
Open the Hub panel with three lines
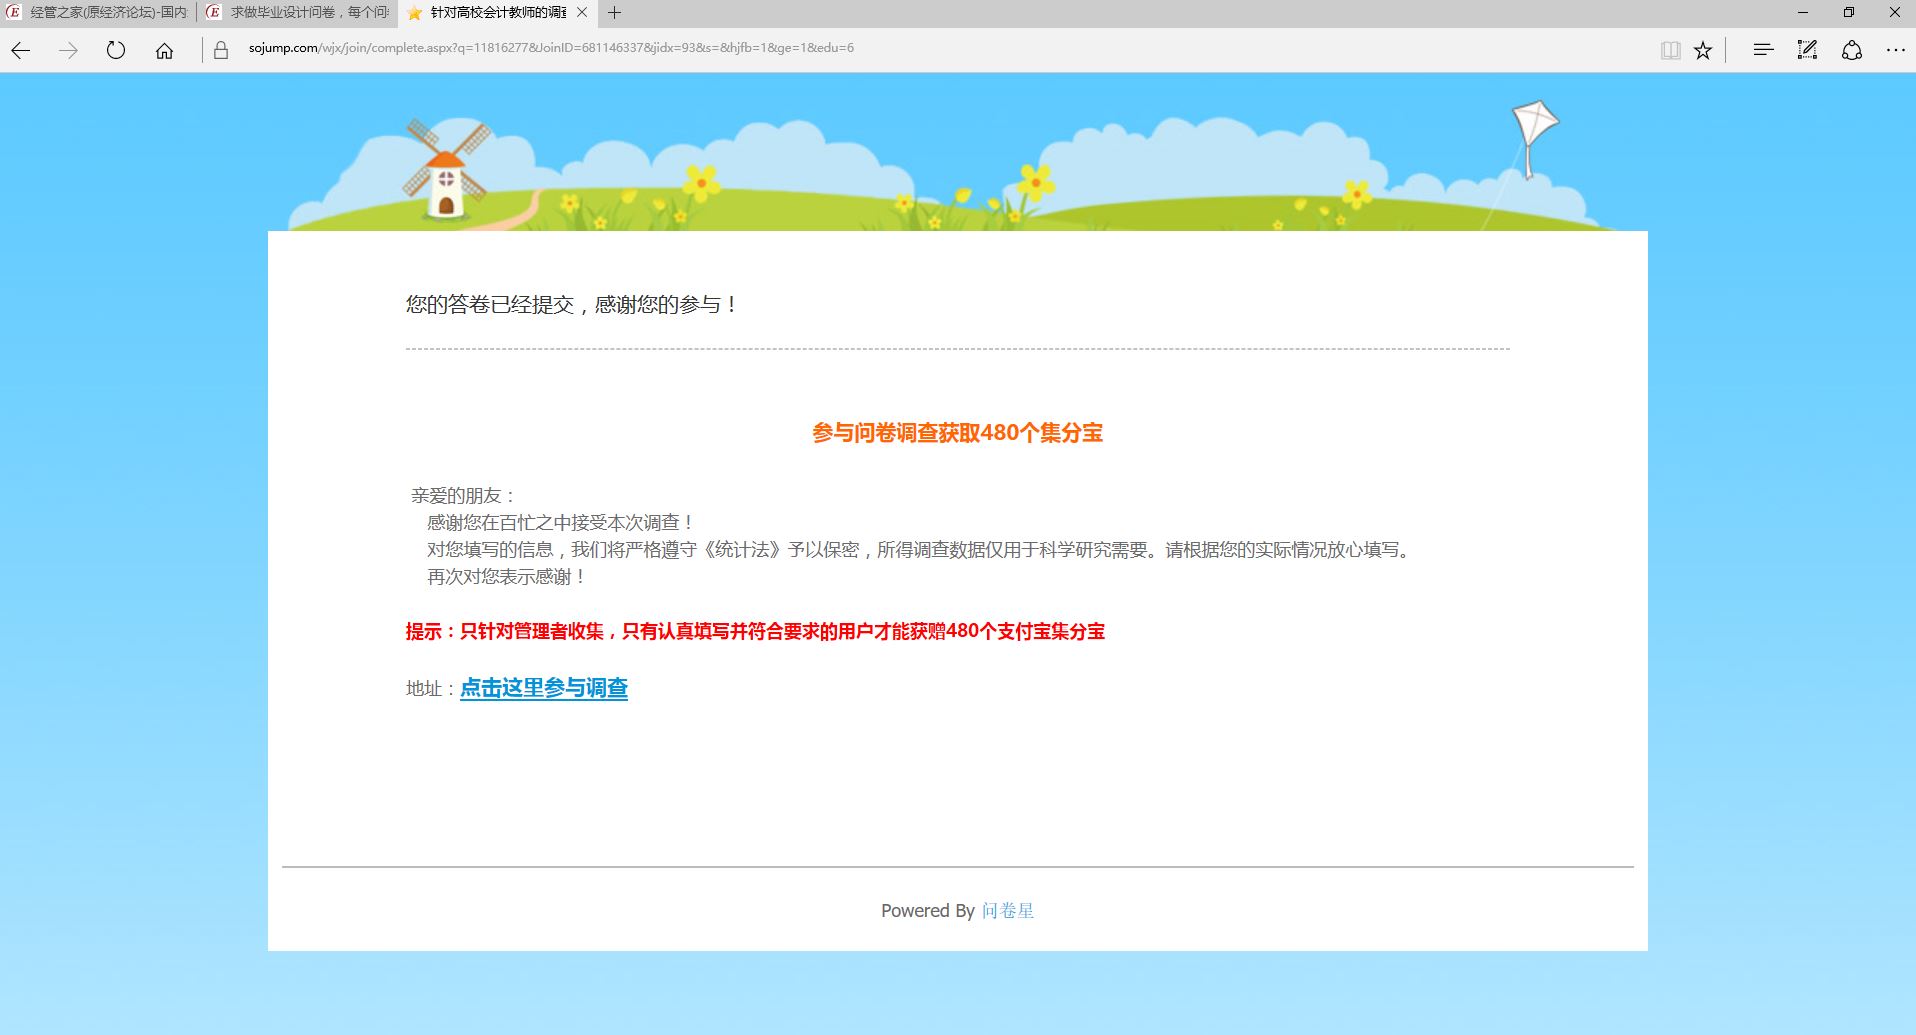click(x=1763, y=50)
